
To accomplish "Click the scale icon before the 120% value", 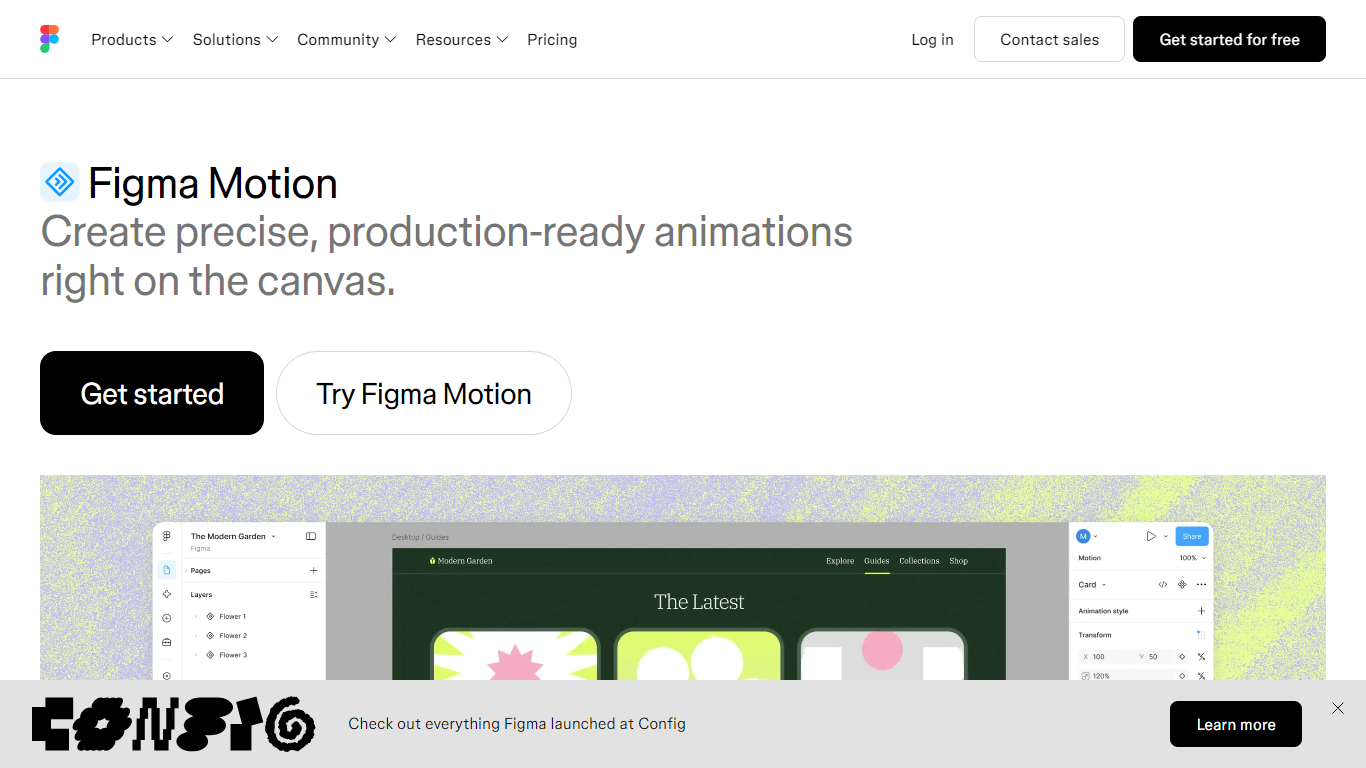I will (x=1086, y=676).
